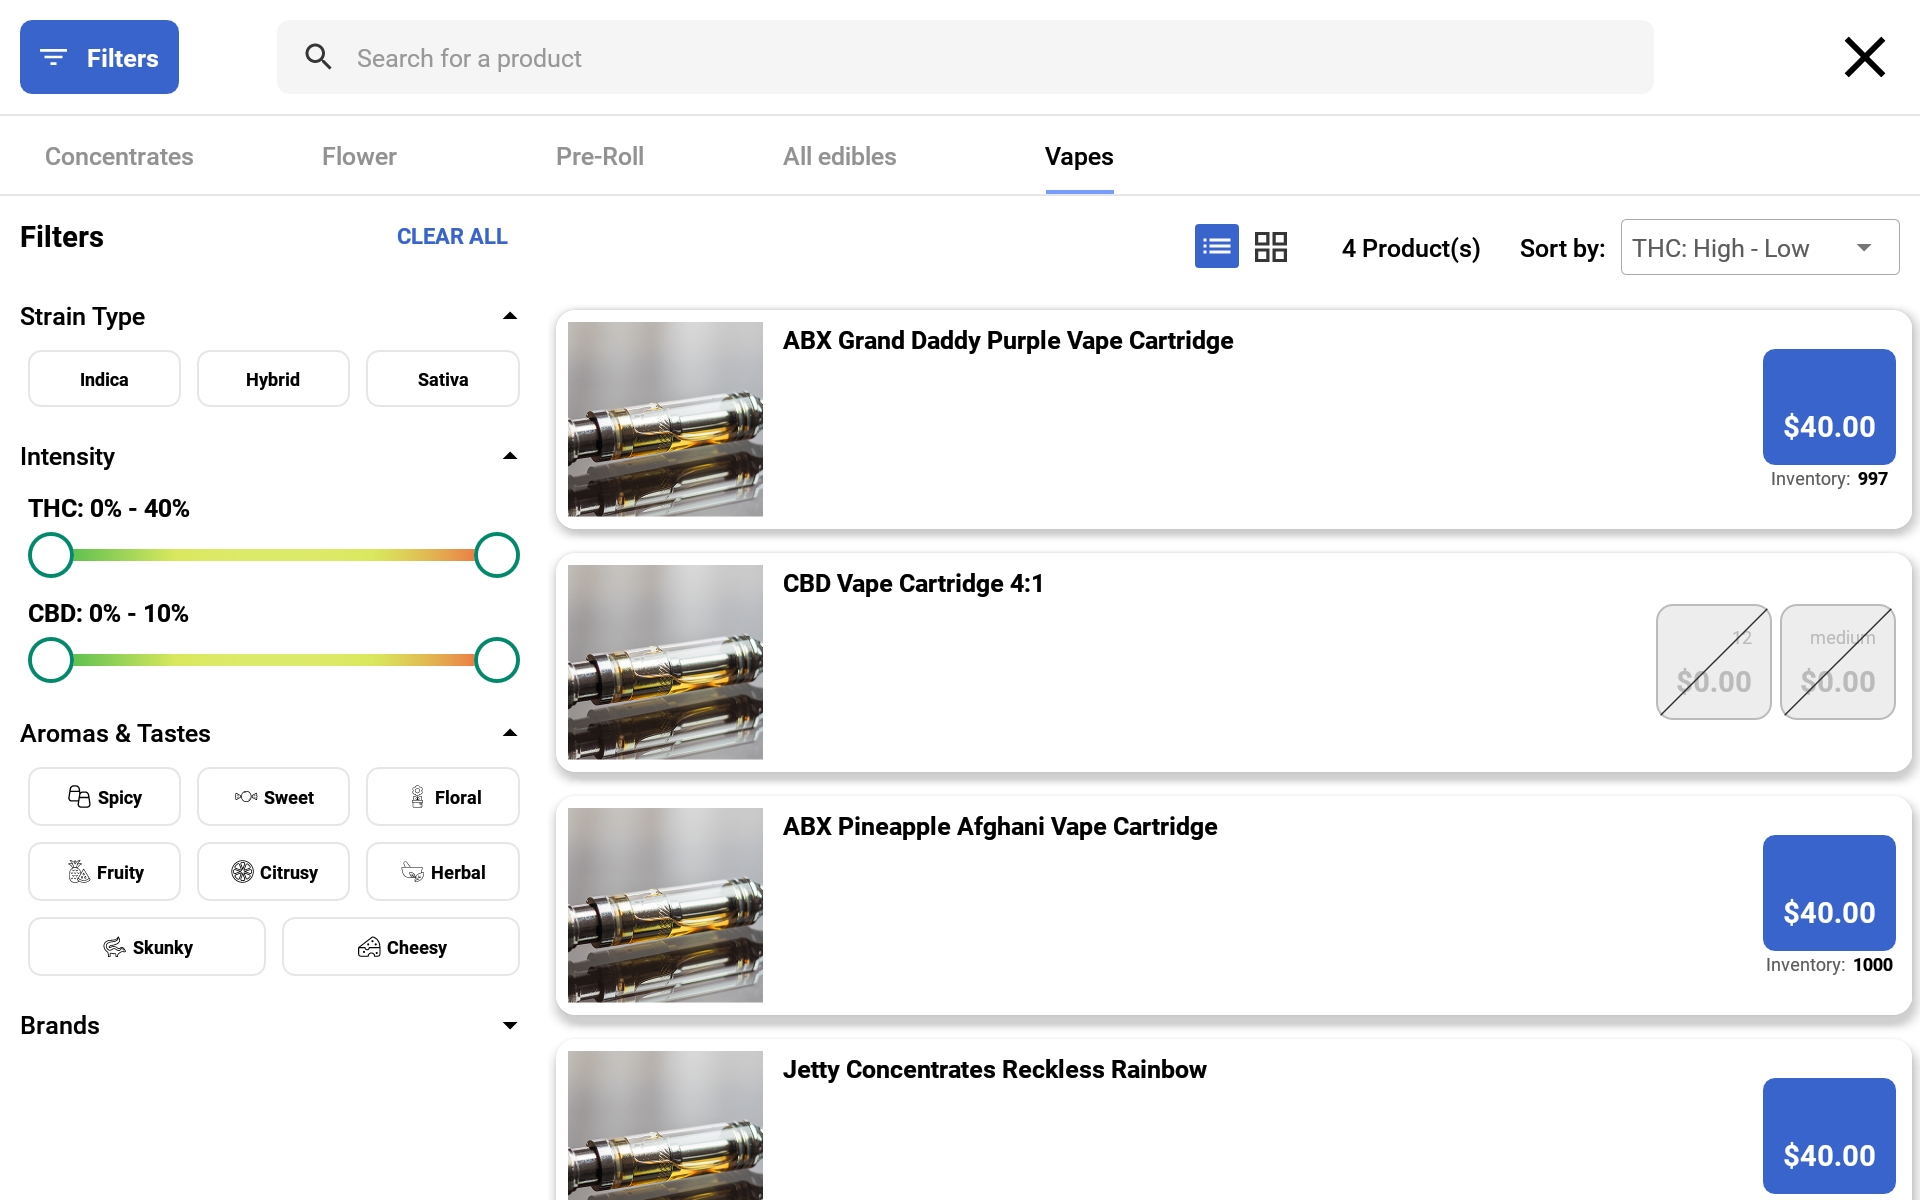Open the Pre-Roll category tab

(599, 156)
